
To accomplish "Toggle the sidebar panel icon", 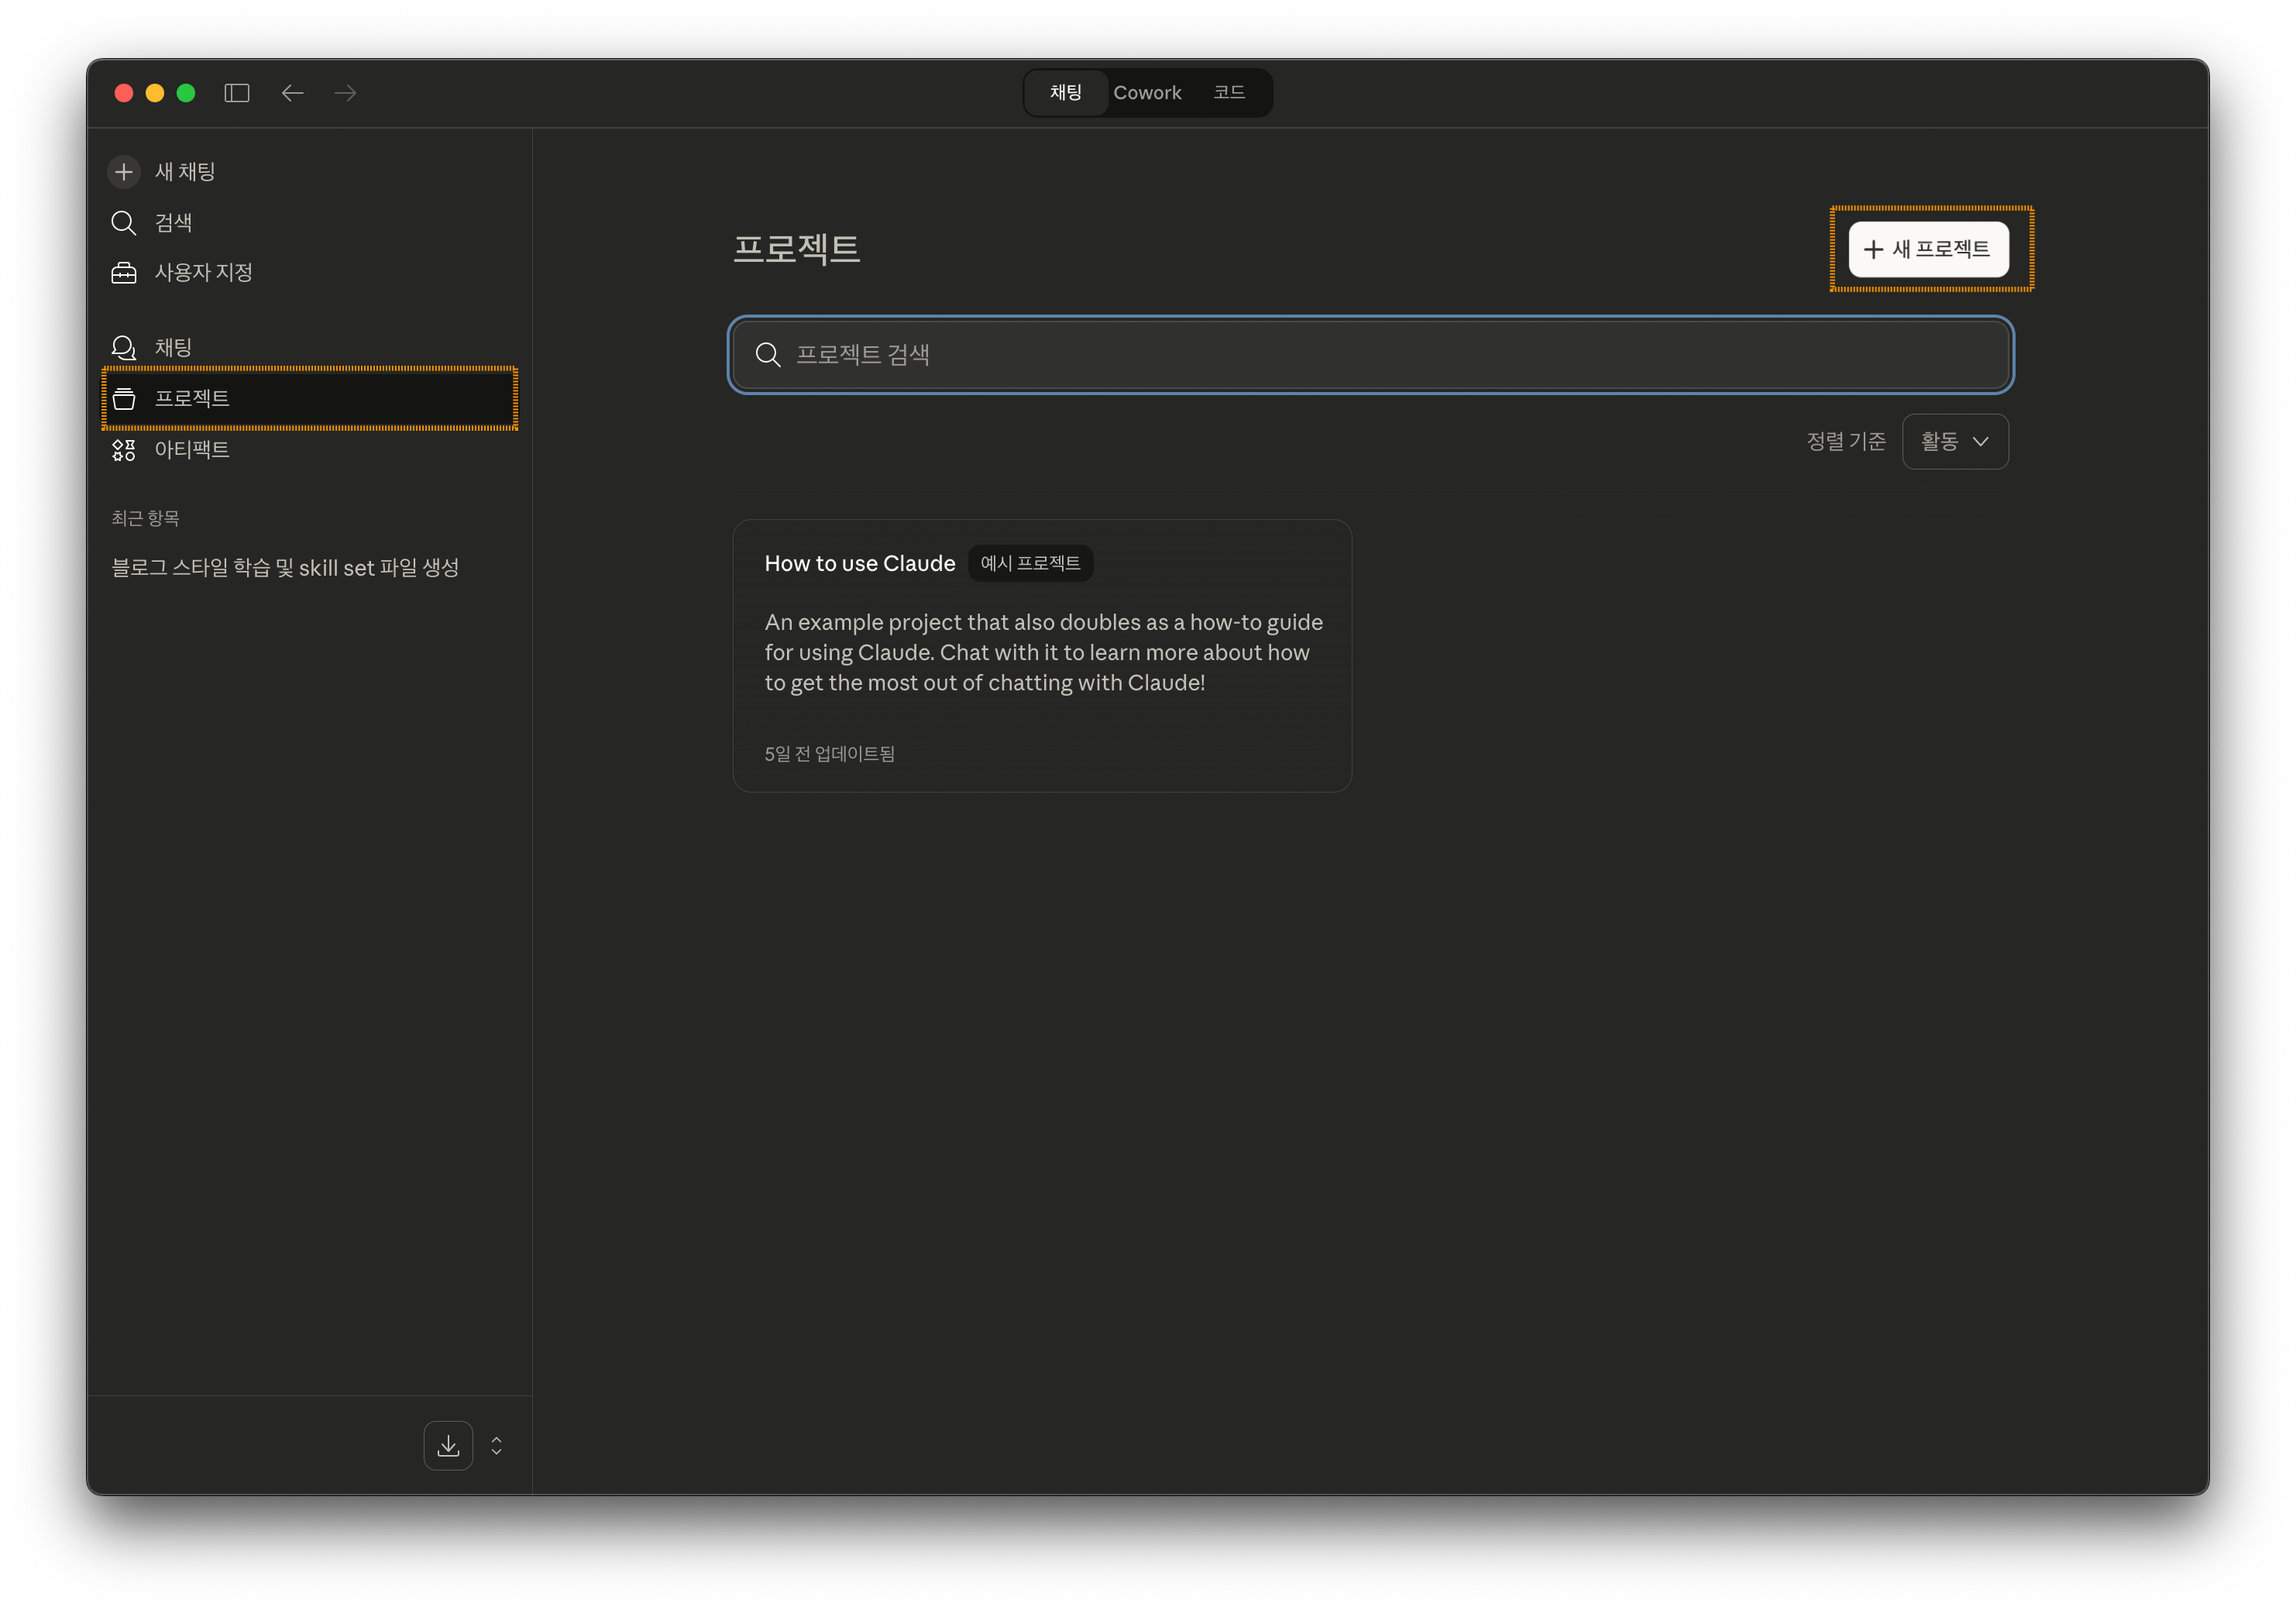I will (237, 93).
